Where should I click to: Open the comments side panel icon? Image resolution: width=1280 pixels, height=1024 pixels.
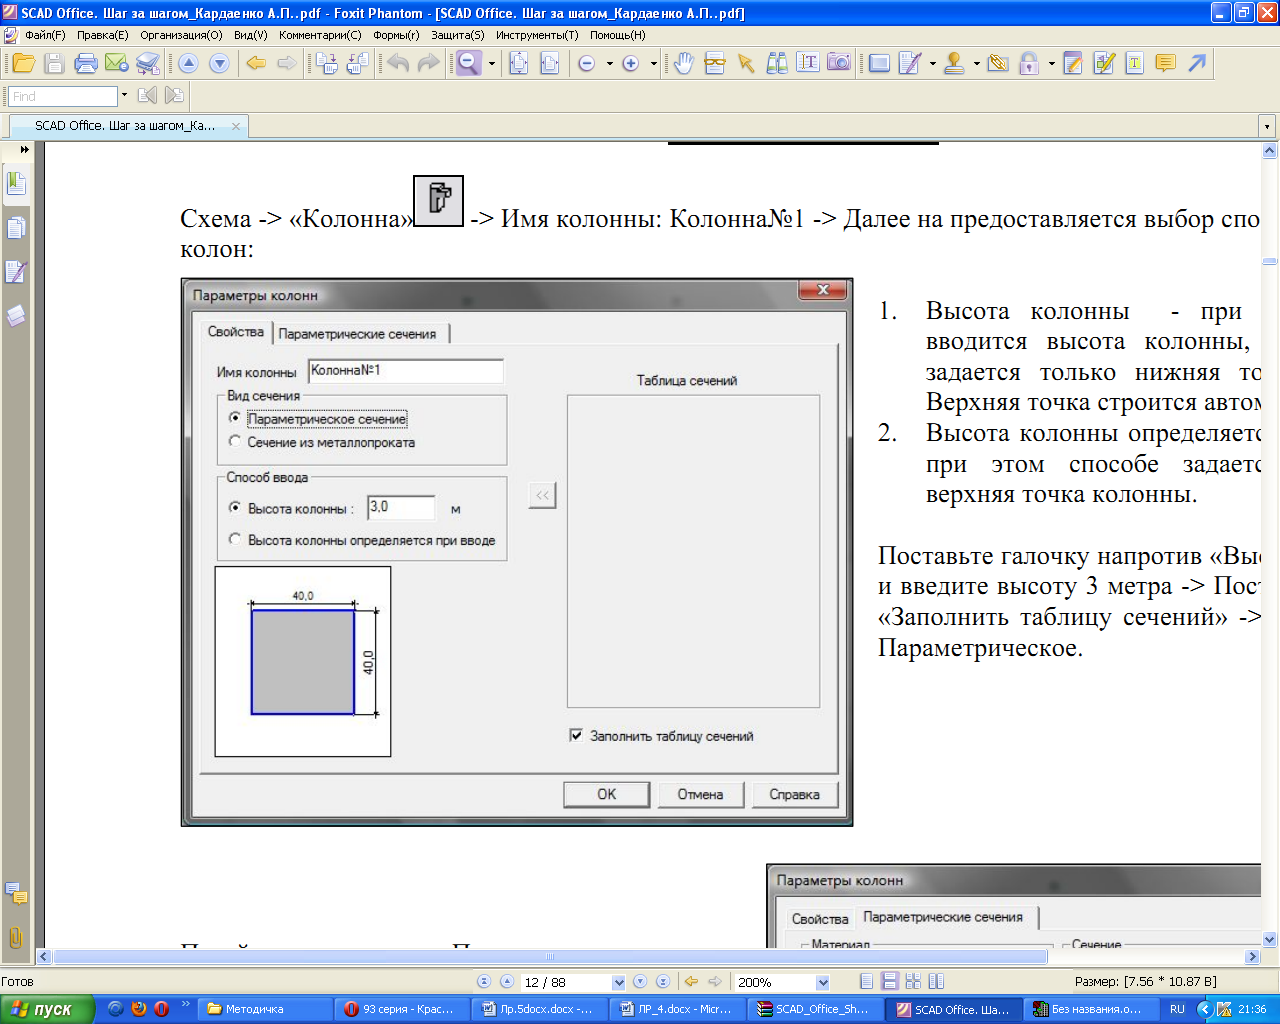[16, 893]
